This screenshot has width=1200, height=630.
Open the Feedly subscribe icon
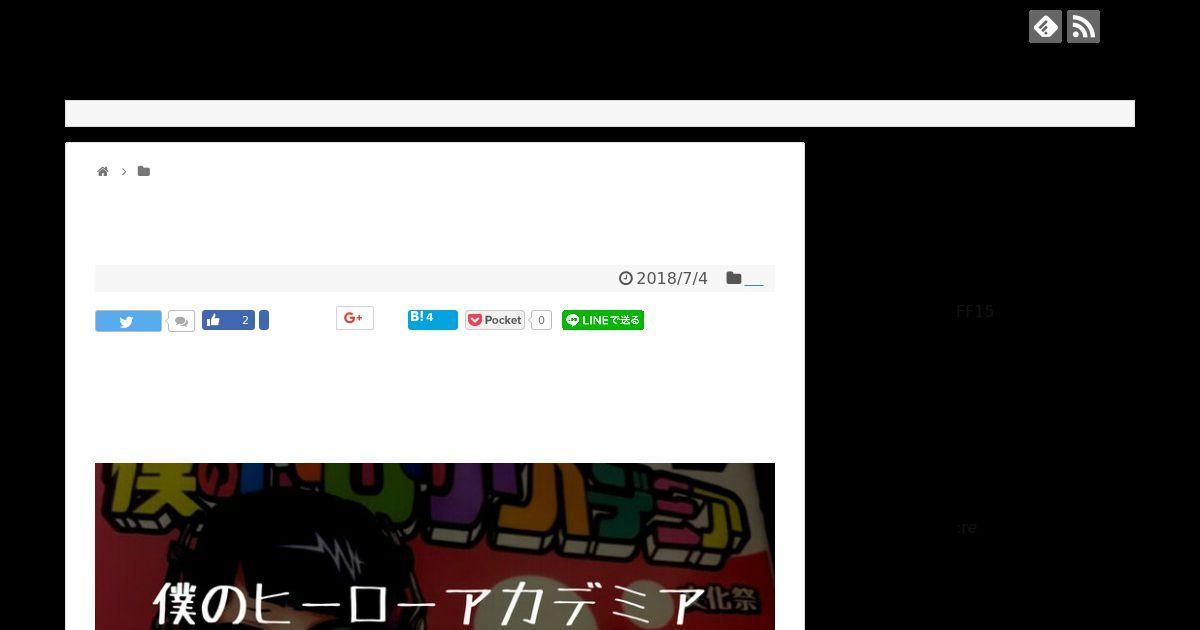coord(1045,26)
